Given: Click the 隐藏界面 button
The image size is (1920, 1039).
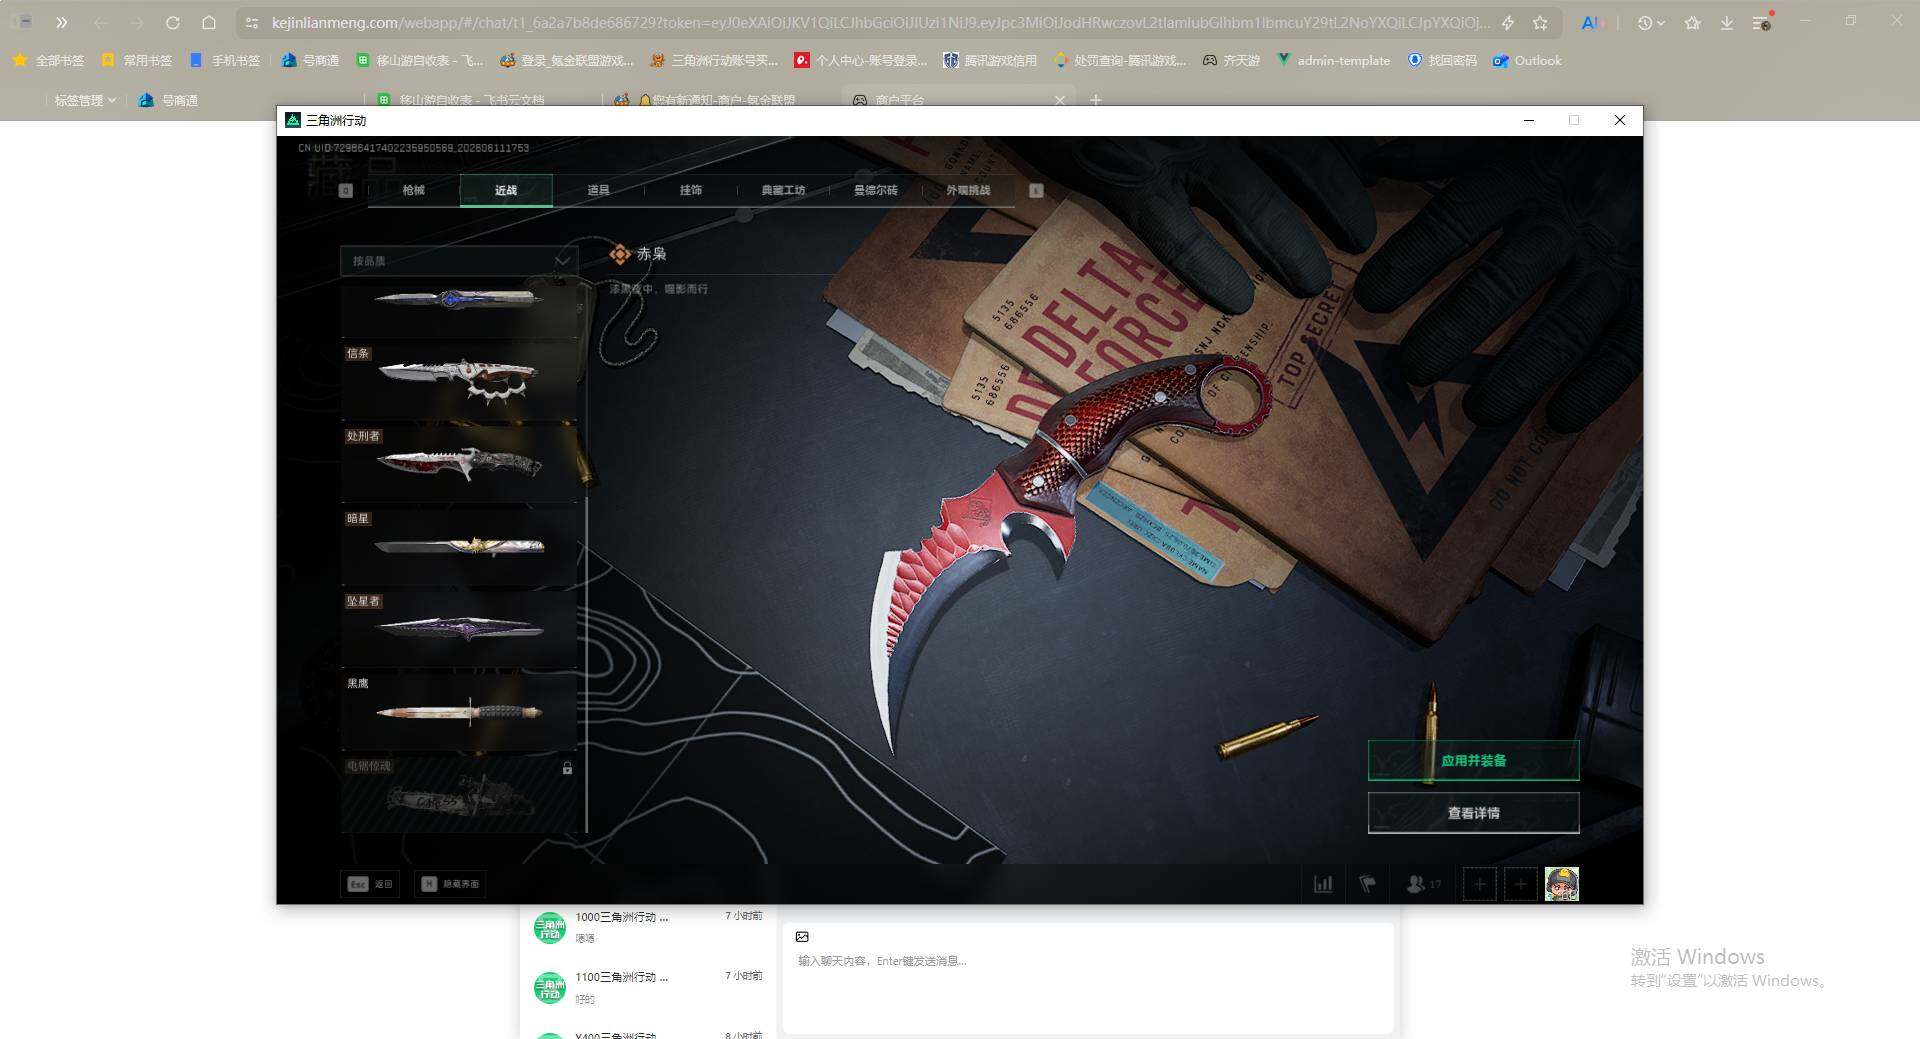Looking at the screenshot, I should [450, 884].
